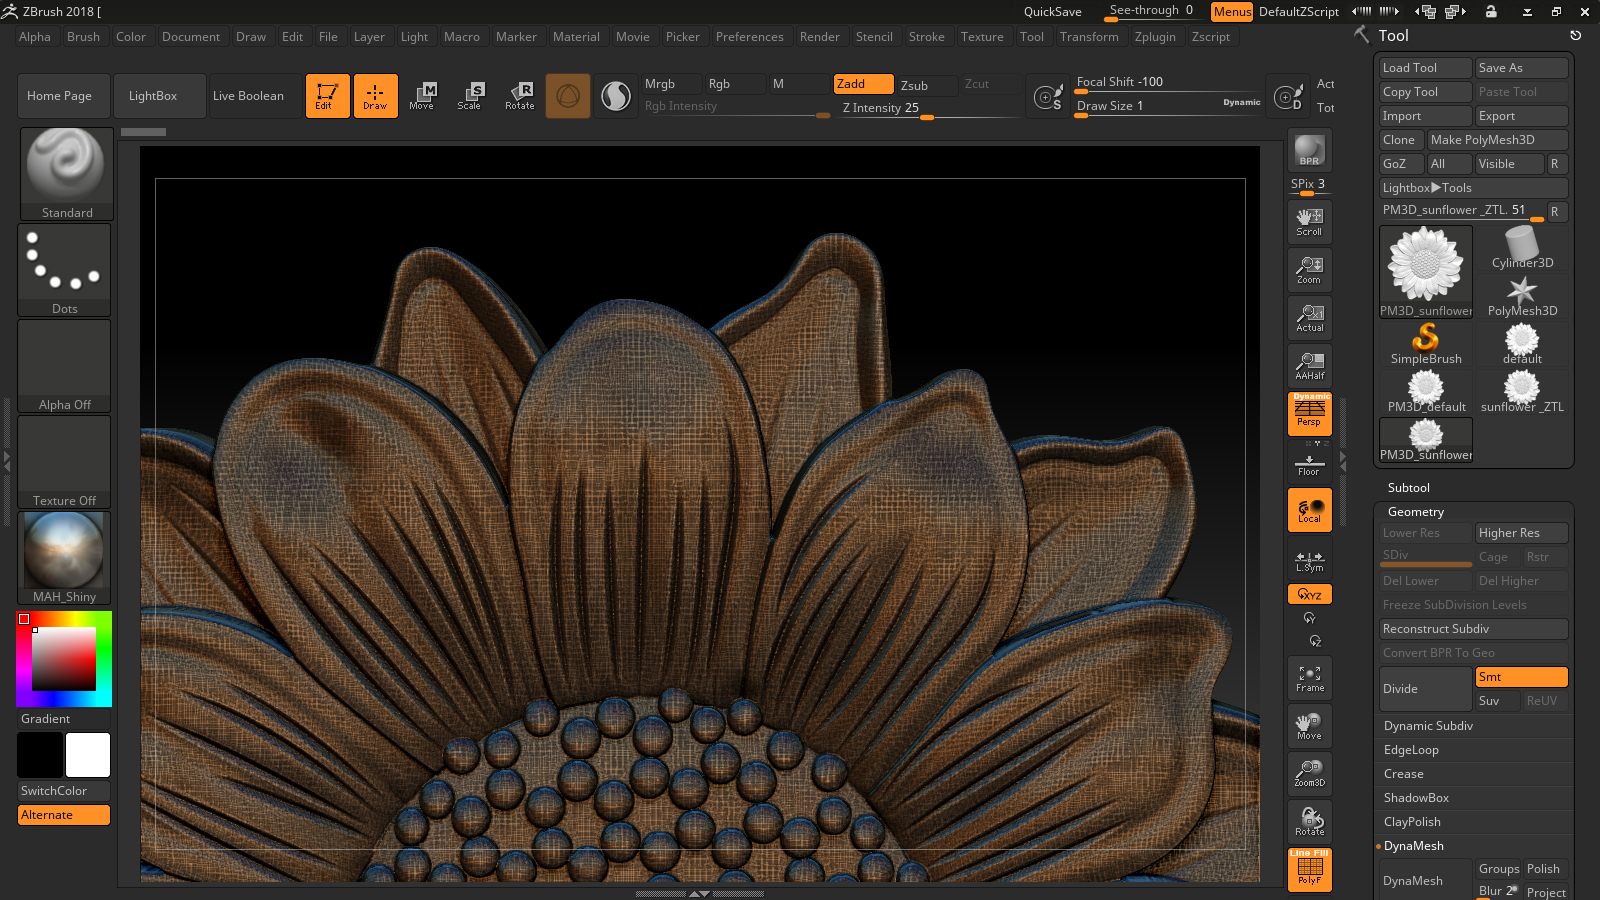The height and width of the screenshot is (900, 1600).
Task: Frame the mesh with the Frame icon
Action: pyautogui.click(x=1309, y=678)
